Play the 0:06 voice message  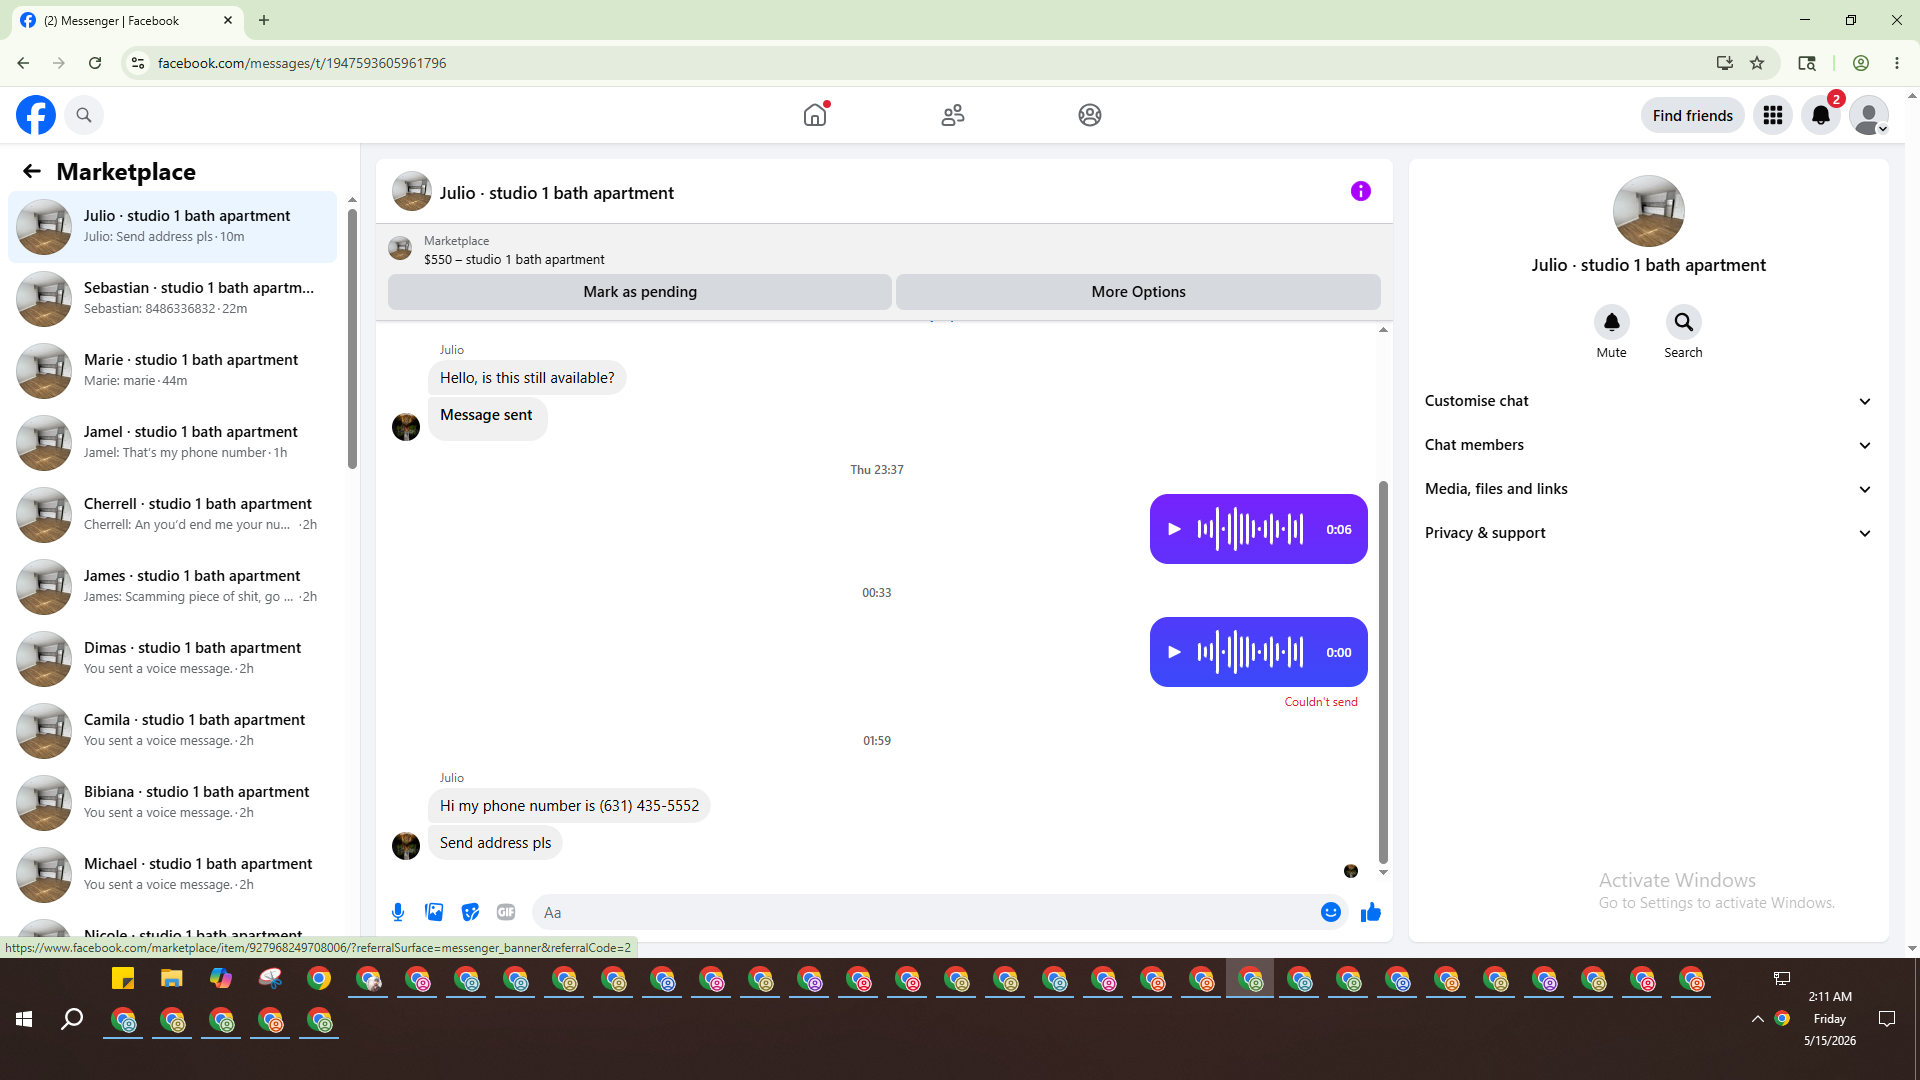(x=1174, y=529)
